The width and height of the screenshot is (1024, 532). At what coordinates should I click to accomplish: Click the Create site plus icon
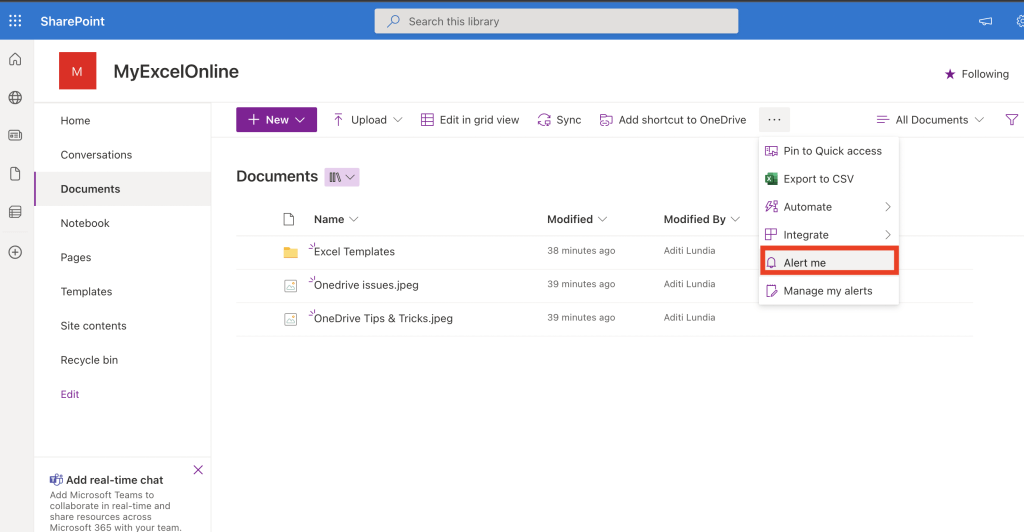click(x=15, y=252)
